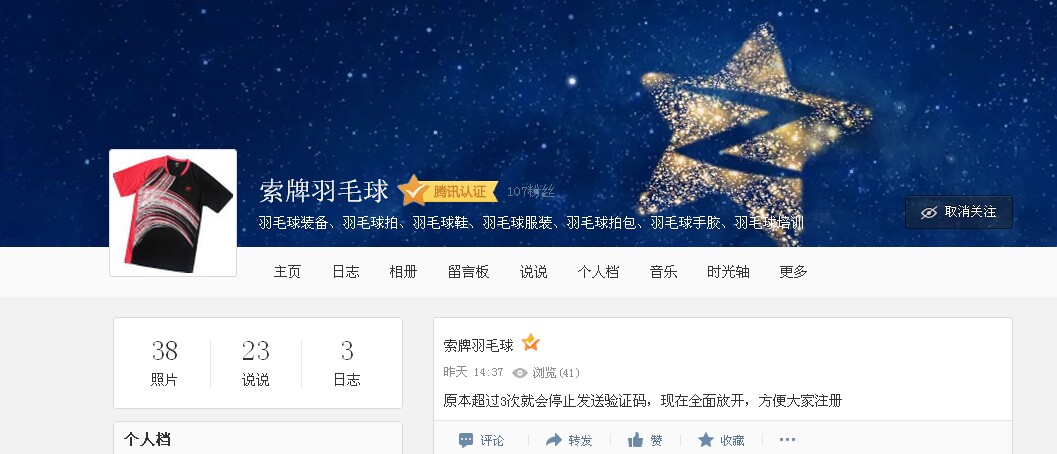
Task: Click eye icon in unfollow button
Action: [x=929, y=212]
